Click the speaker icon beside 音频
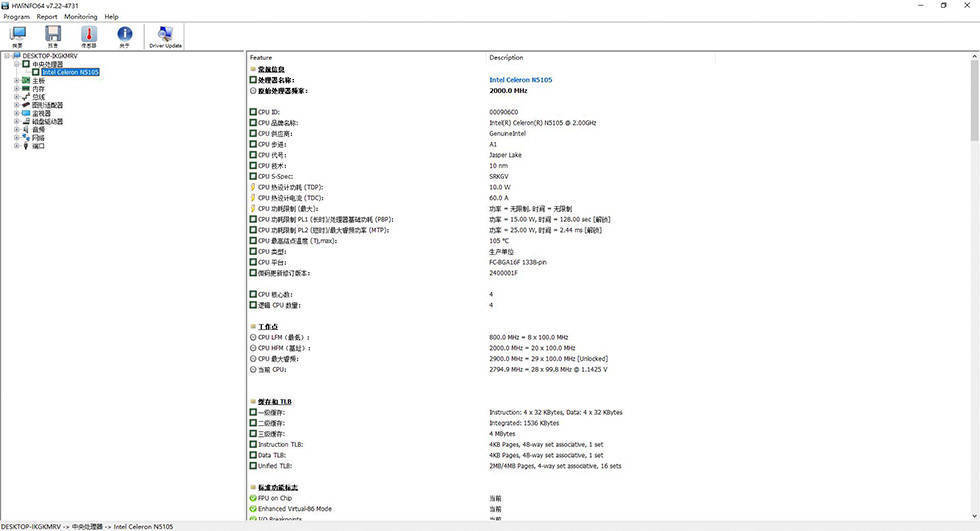Viewport: 980px width, 531px height. tap(26, 129)
